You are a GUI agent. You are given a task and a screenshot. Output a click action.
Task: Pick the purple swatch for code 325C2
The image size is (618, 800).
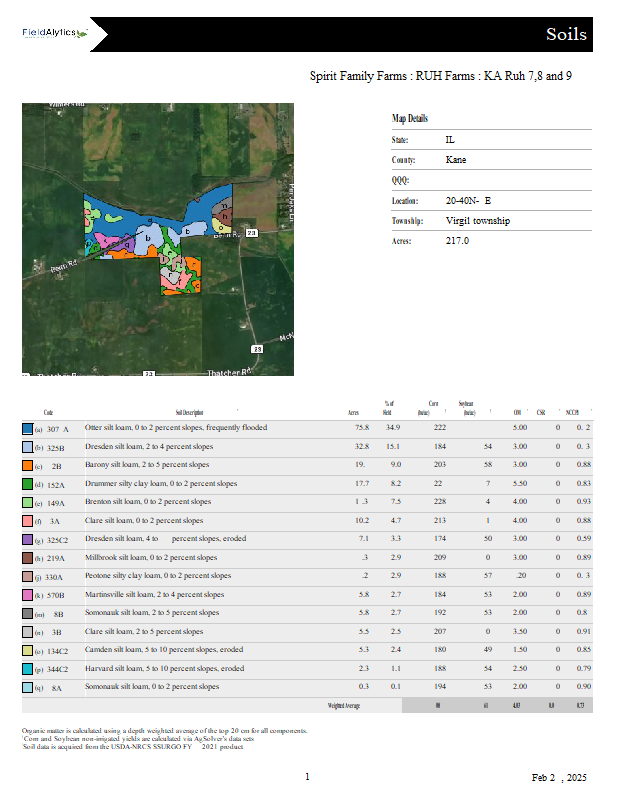tap(27, 539)
